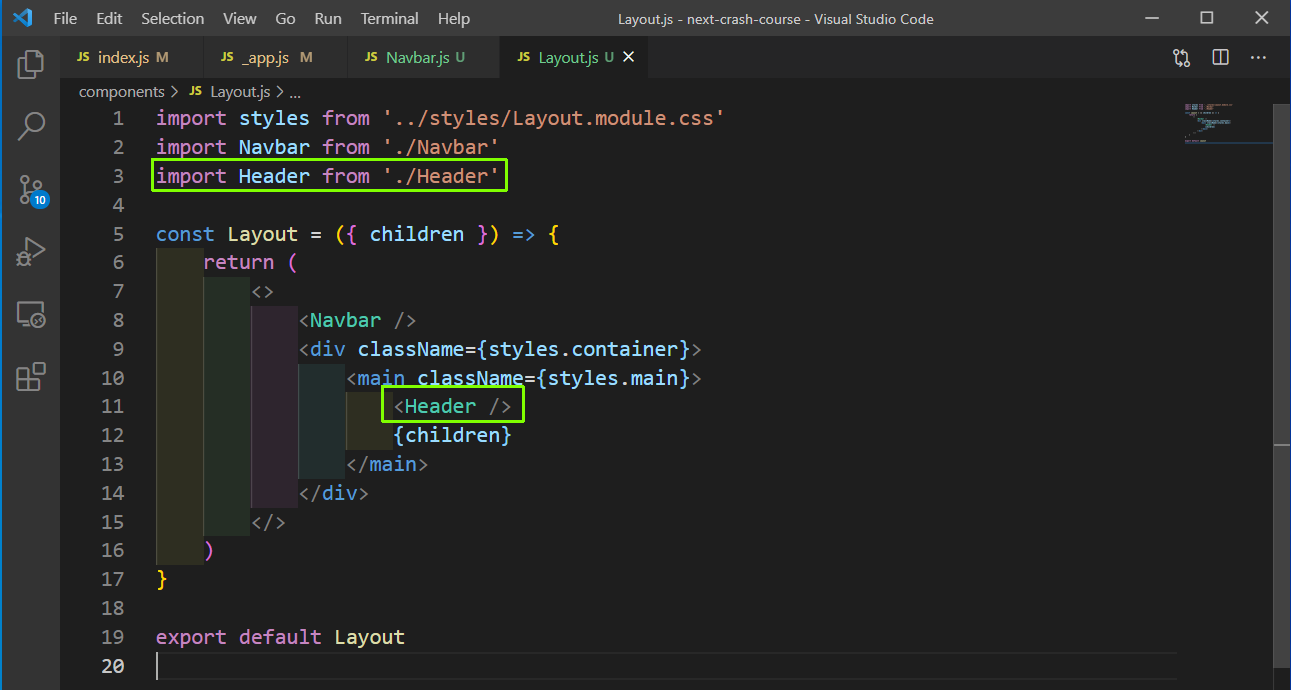Screen dimensions: 1291x690
Task: Open Source Control view with 10 changes
Action: pyautogui.click(x=31, y=189)
